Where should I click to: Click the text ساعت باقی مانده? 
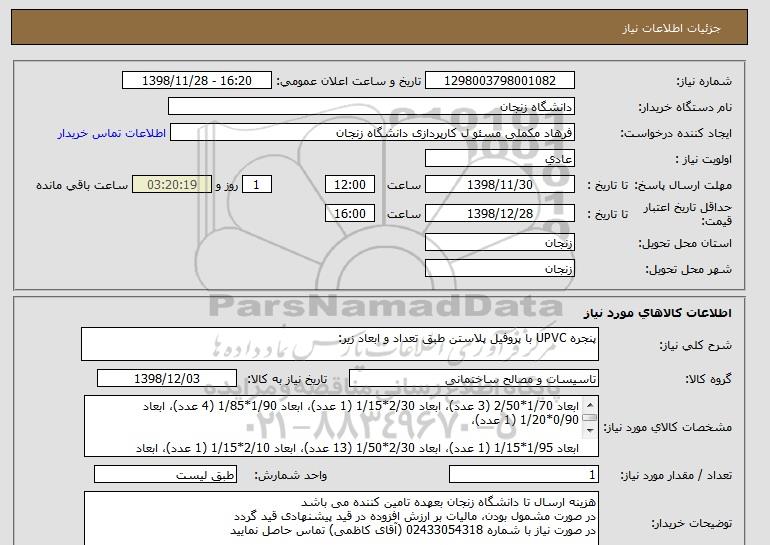[82, 185]
